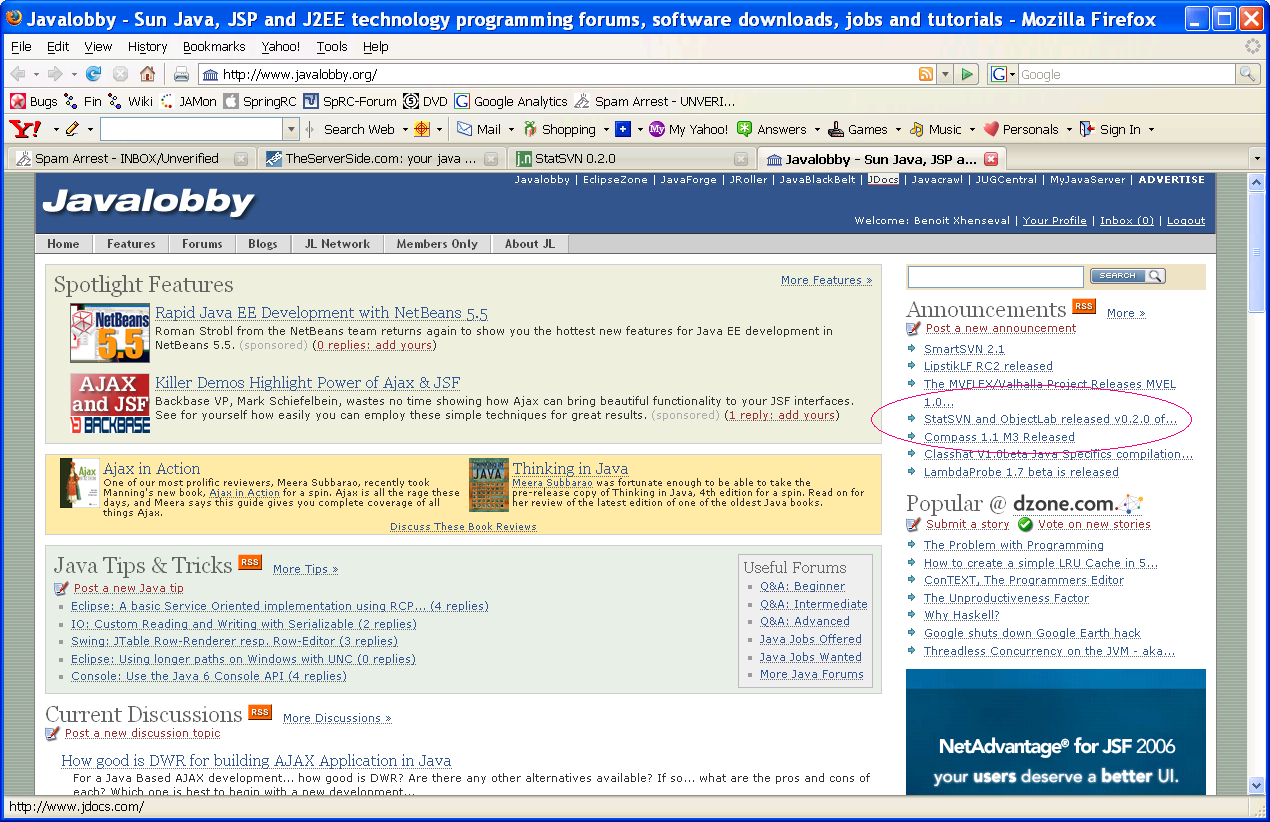Image resolution: width=1270 pixels, height=822 pixels.
Task: Click the Java Tips & Tricks RSS badge
Action: [250, 562]
